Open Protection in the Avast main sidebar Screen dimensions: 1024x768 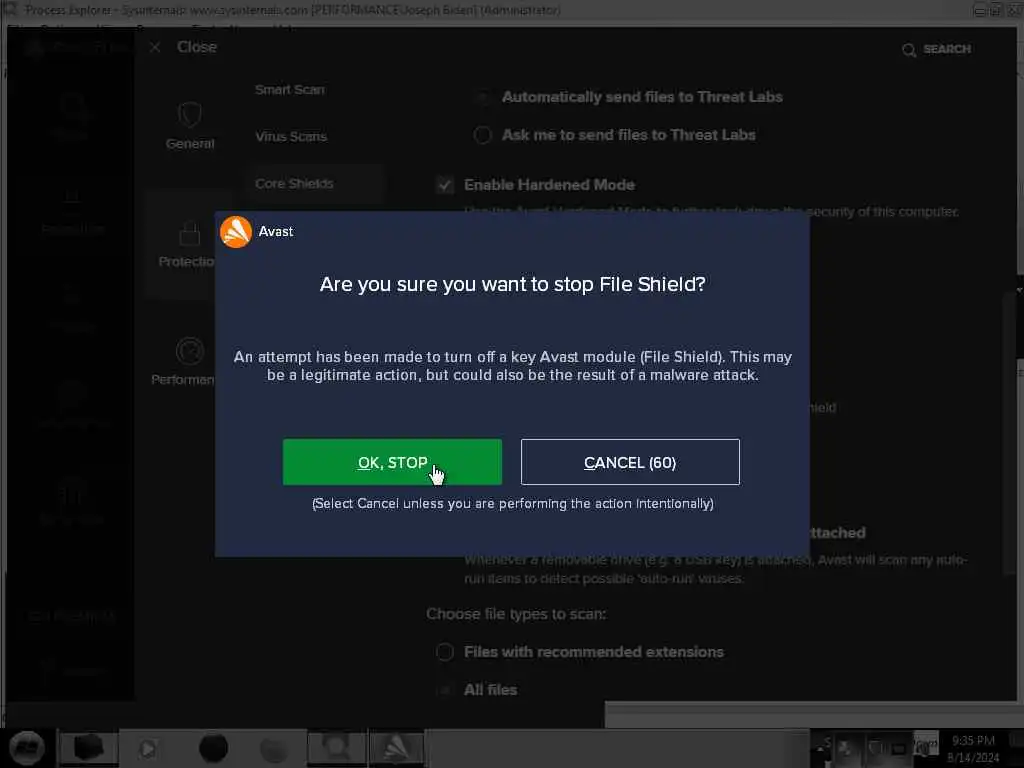(72, 212)
